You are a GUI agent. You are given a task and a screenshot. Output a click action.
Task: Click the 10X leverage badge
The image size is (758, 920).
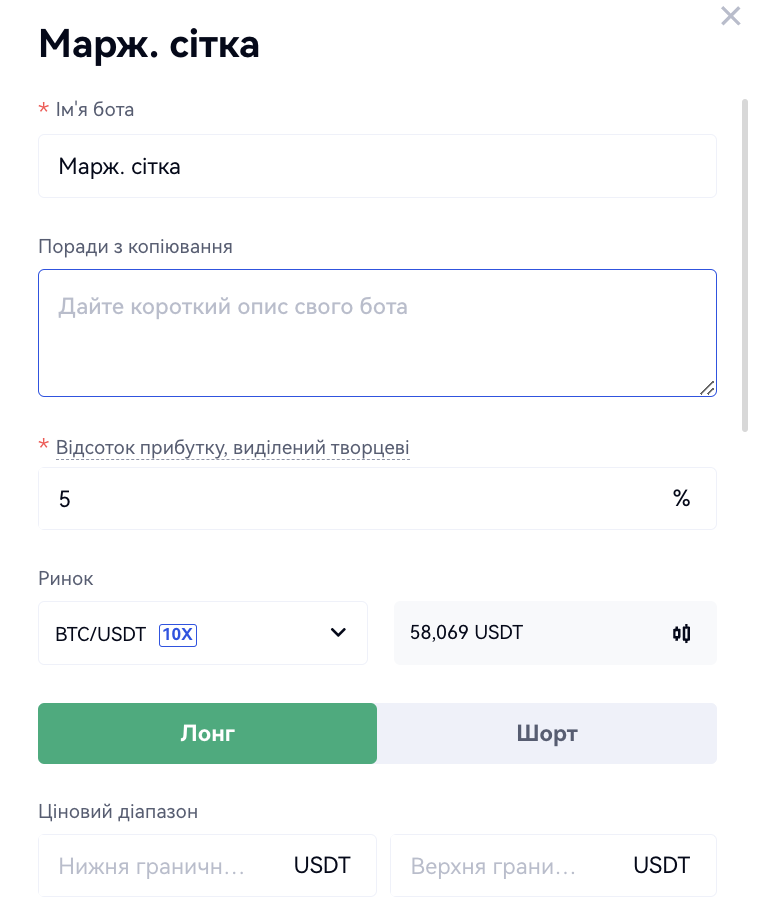pos(178,634)
